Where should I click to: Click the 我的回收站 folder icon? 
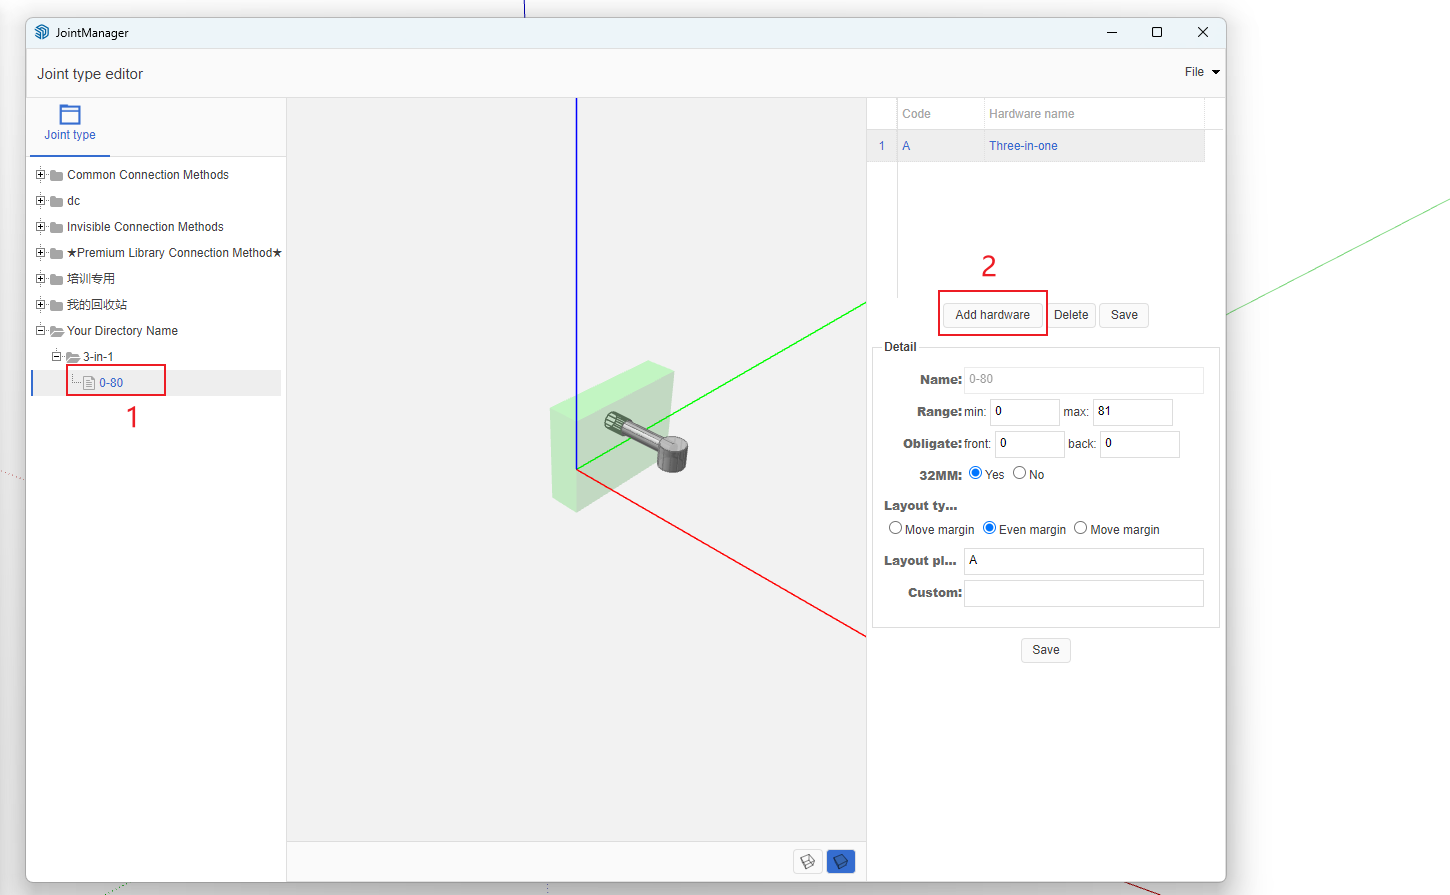coord(57,305)
